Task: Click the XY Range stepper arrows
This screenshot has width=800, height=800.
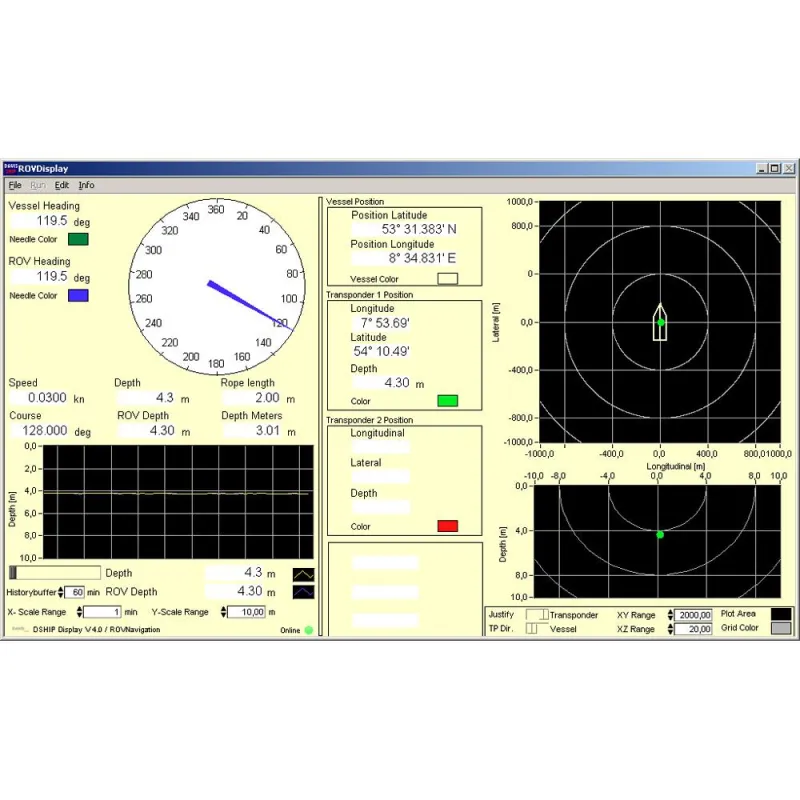Action: point(670,615)
